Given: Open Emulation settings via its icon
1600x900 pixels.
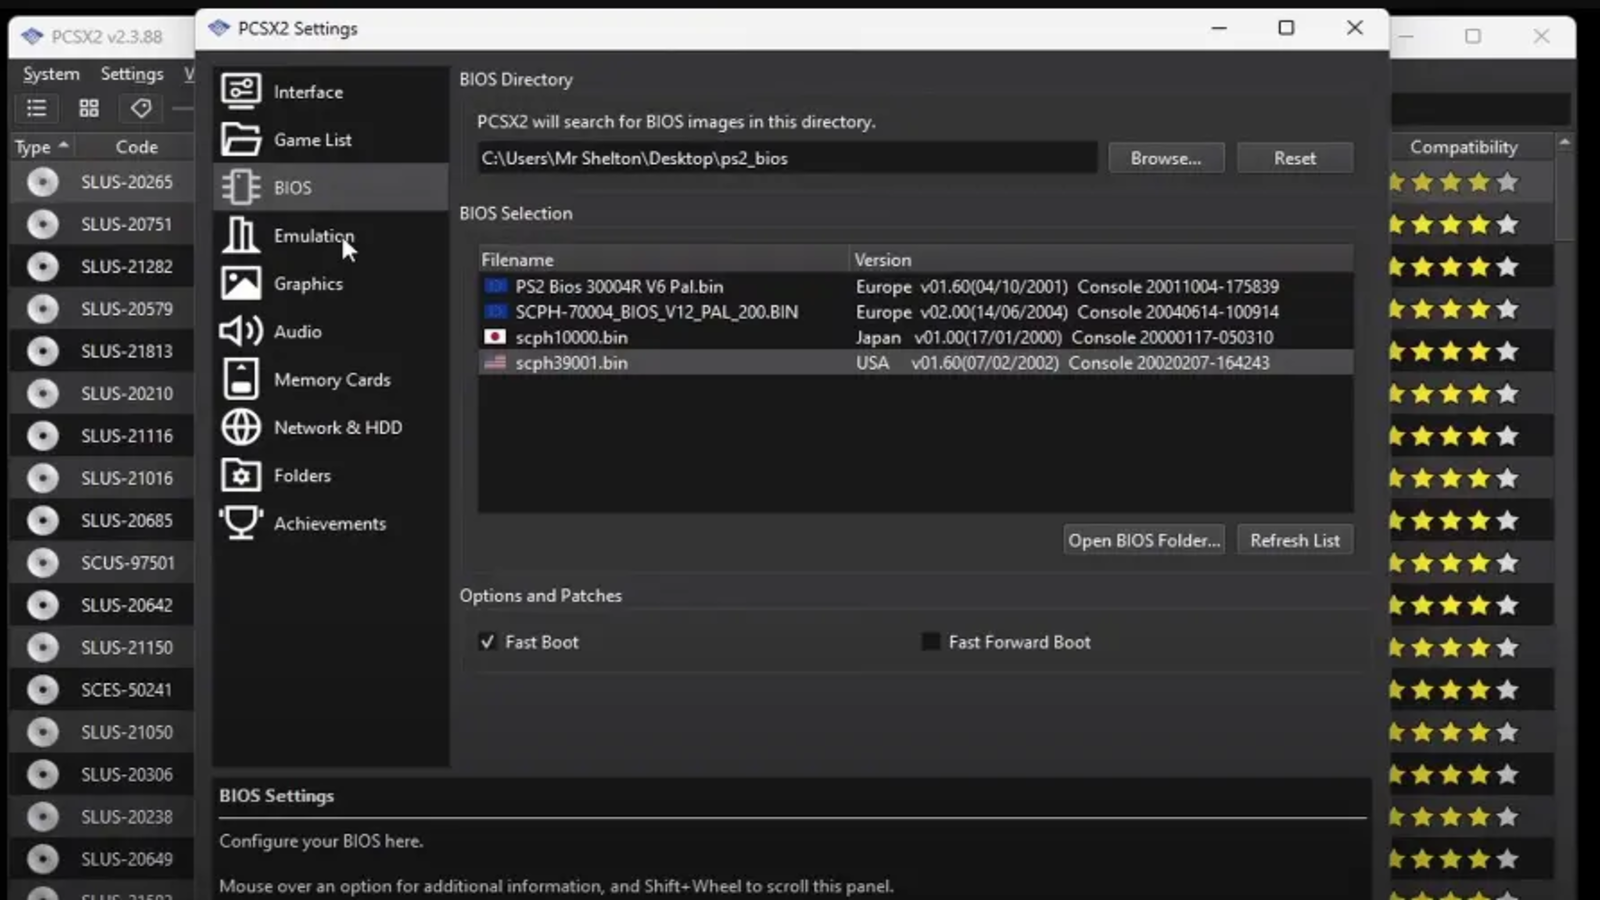Looking at the screenshot, I should click(x=241, y=235).
